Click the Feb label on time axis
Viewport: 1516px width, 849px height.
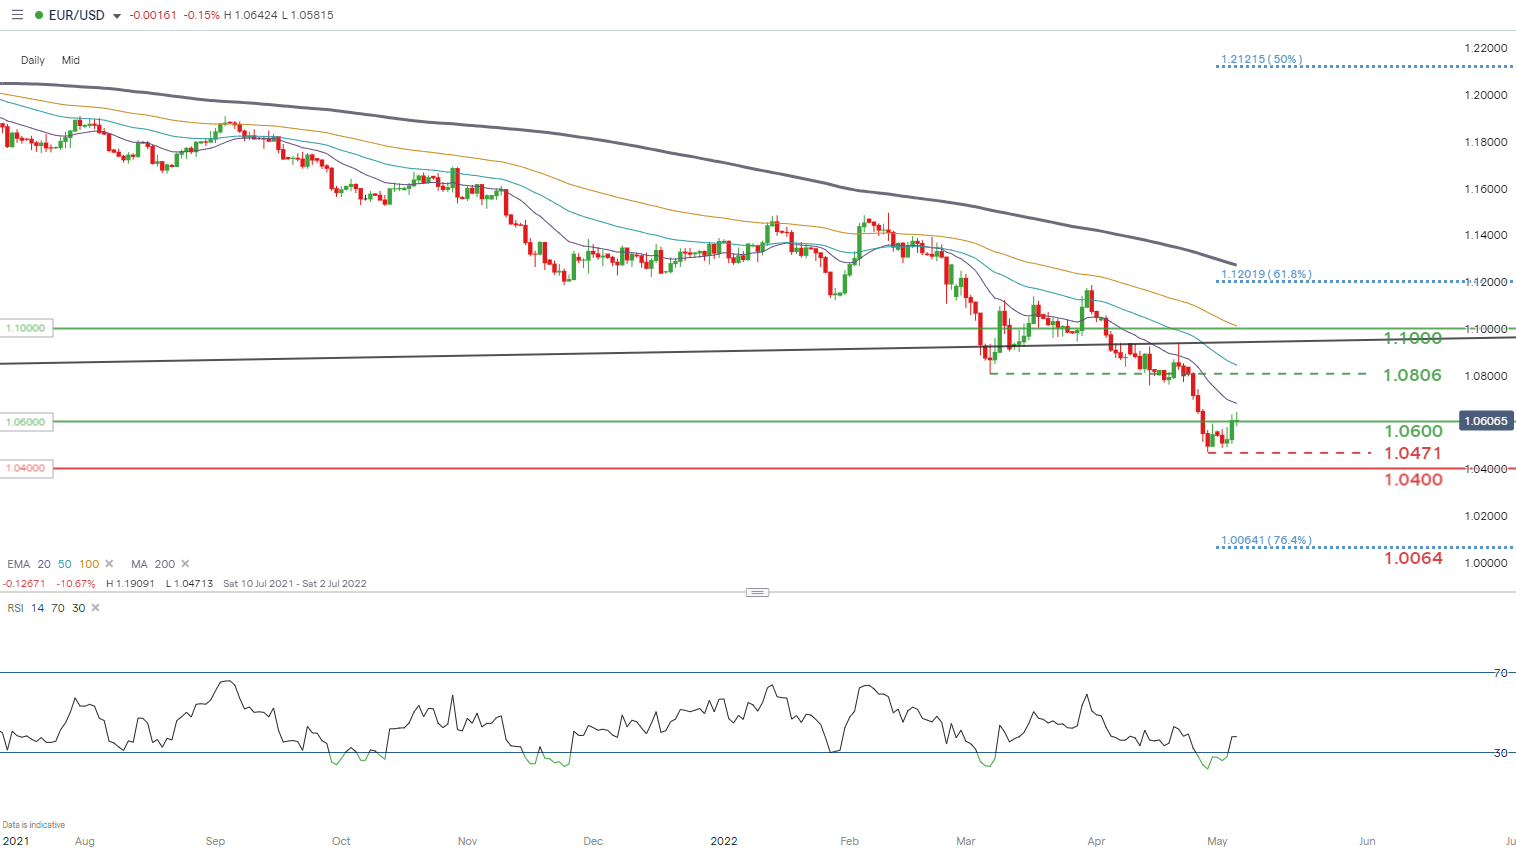click(850, 841)
